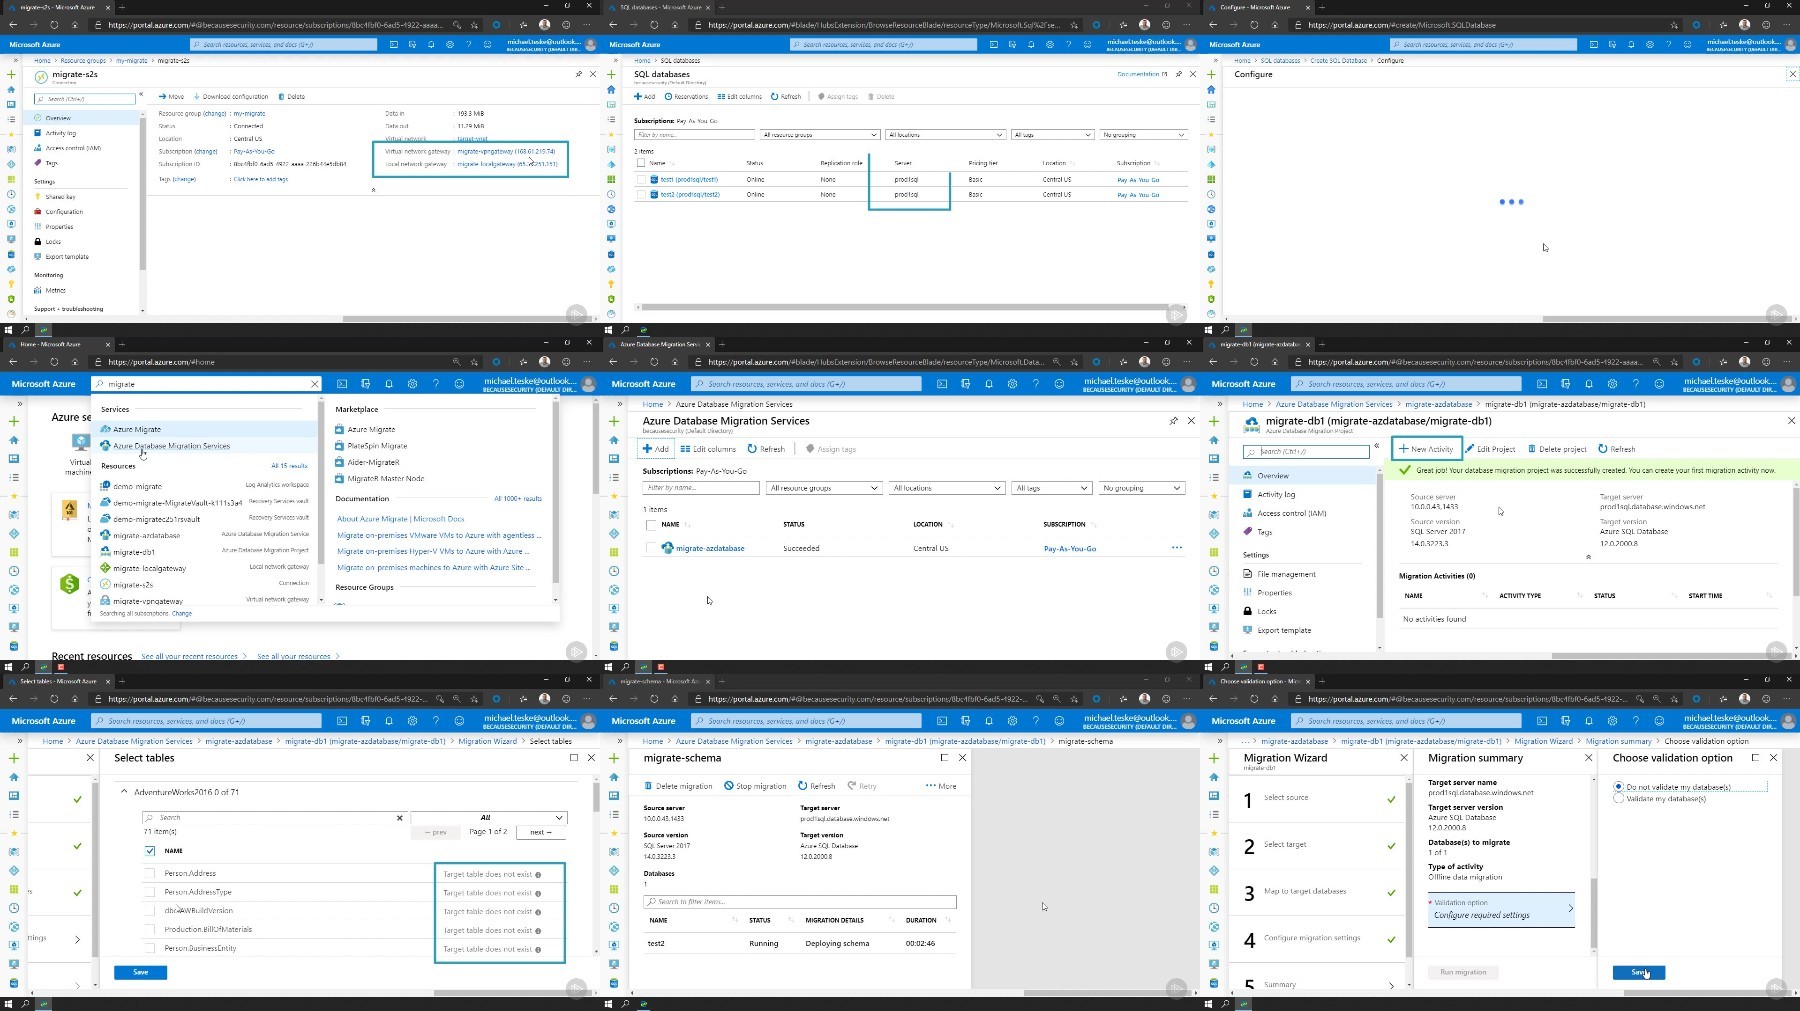Open the feedback smiley in Home window header

[x=459, y=384]
